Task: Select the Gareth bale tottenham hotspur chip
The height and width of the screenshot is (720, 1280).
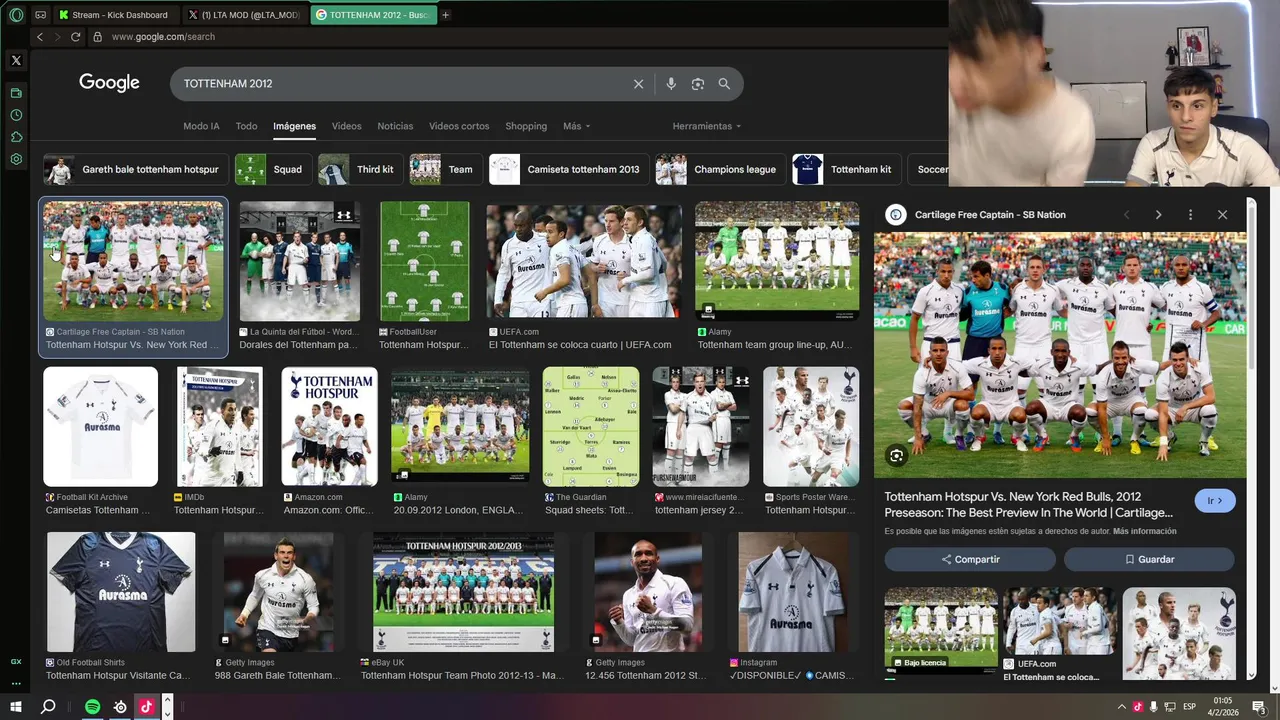Action: (x=136, y=170)
